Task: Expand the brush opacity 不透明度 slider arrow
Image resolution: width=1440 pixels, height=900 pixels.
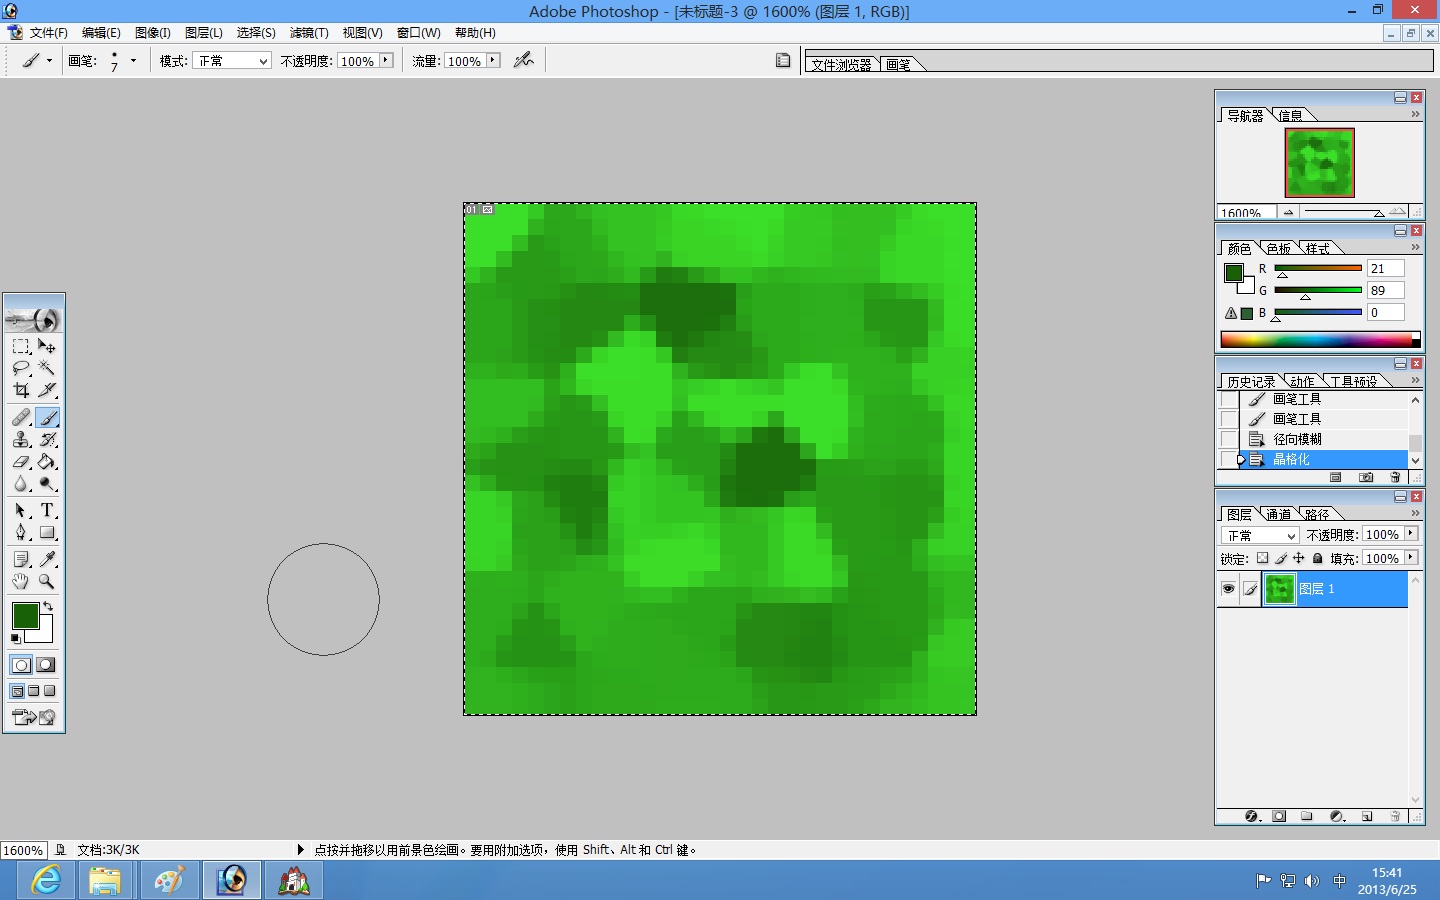Action: tap(386, 60)
